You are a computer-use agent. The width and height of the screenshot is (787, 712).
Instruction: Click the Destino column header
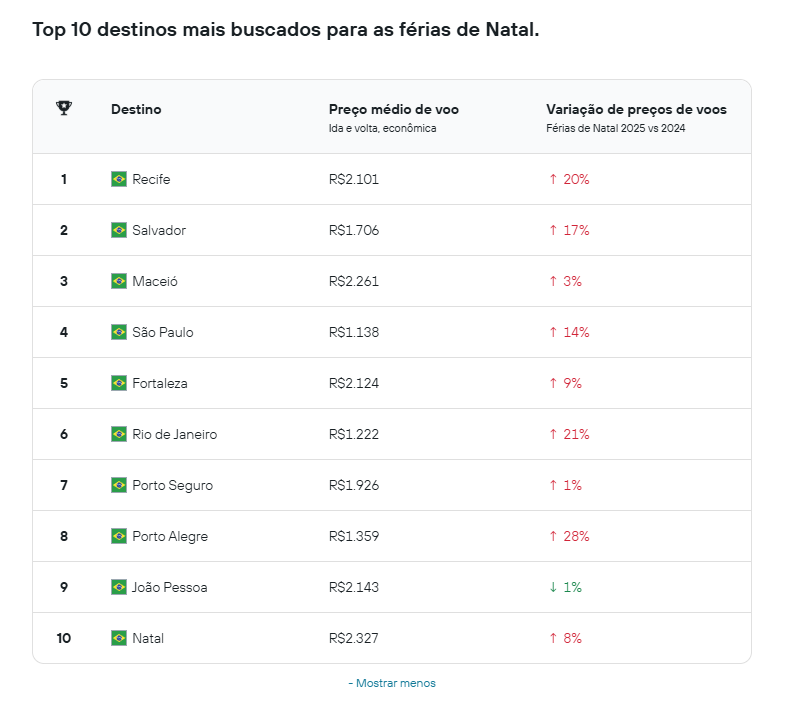point(136,109)
